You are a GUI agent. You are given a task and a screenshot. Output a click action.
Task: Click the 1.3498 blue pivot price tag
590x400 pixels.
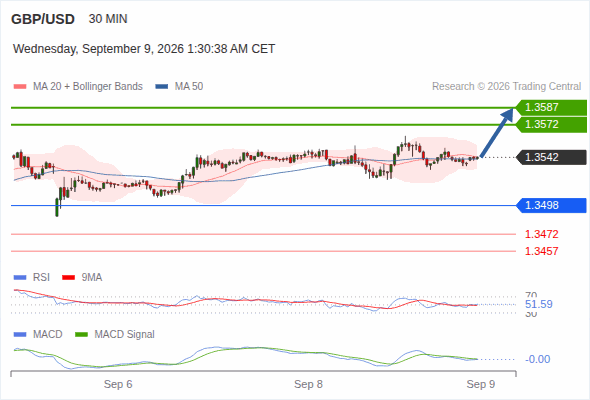pyautogui.click(x=551, y=205)
